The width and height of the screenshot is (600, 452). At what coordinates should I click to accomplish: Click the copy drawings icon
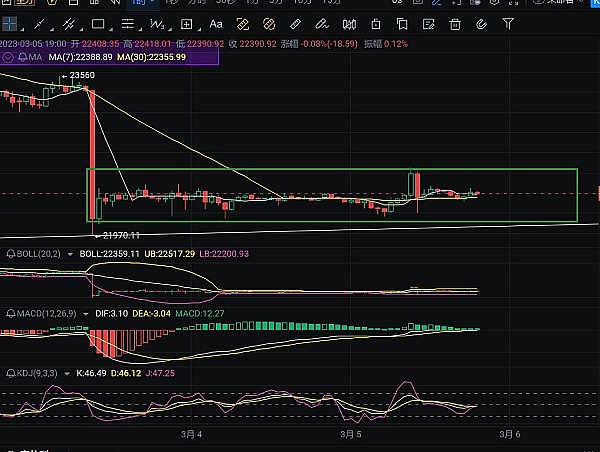402,24
